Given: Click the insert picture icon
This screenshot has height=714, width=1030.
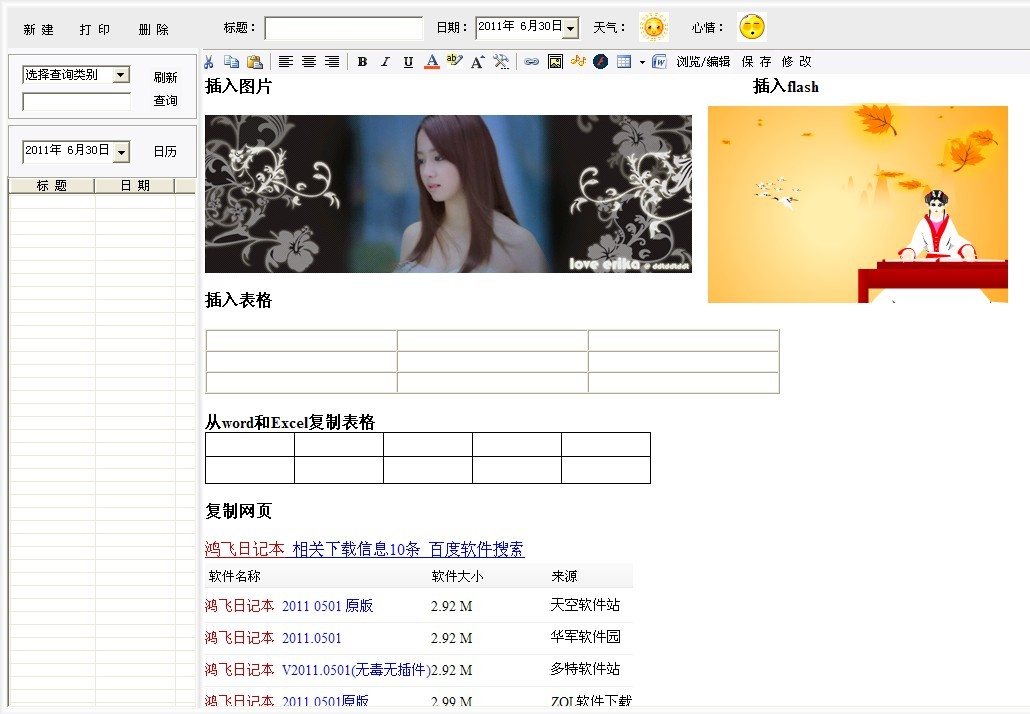Looking at the screenshot, I should (x=556, y=62).
